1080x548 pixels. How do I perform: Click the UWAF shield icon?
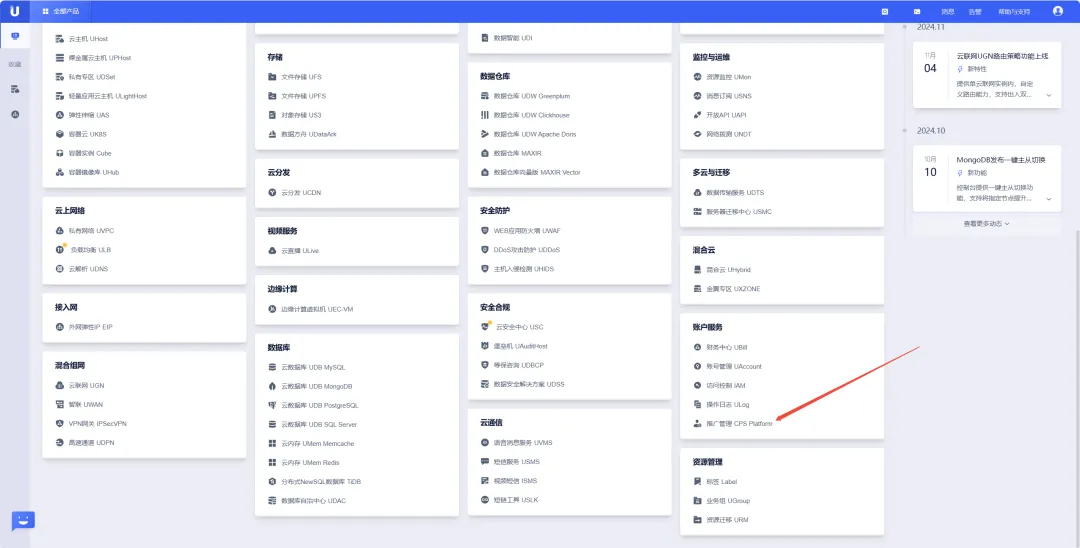[485, 230]
